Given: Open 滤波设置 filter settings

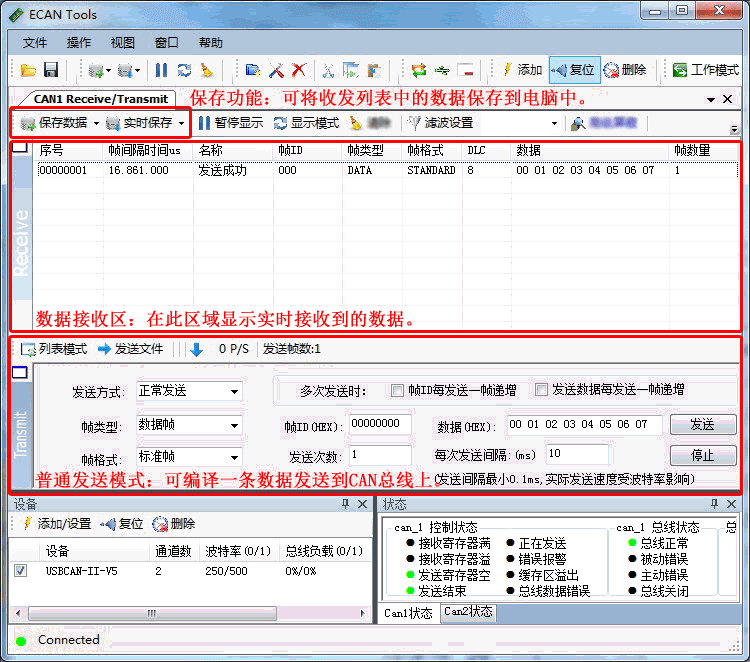Looking at the screenshot, I should point(440,123).
